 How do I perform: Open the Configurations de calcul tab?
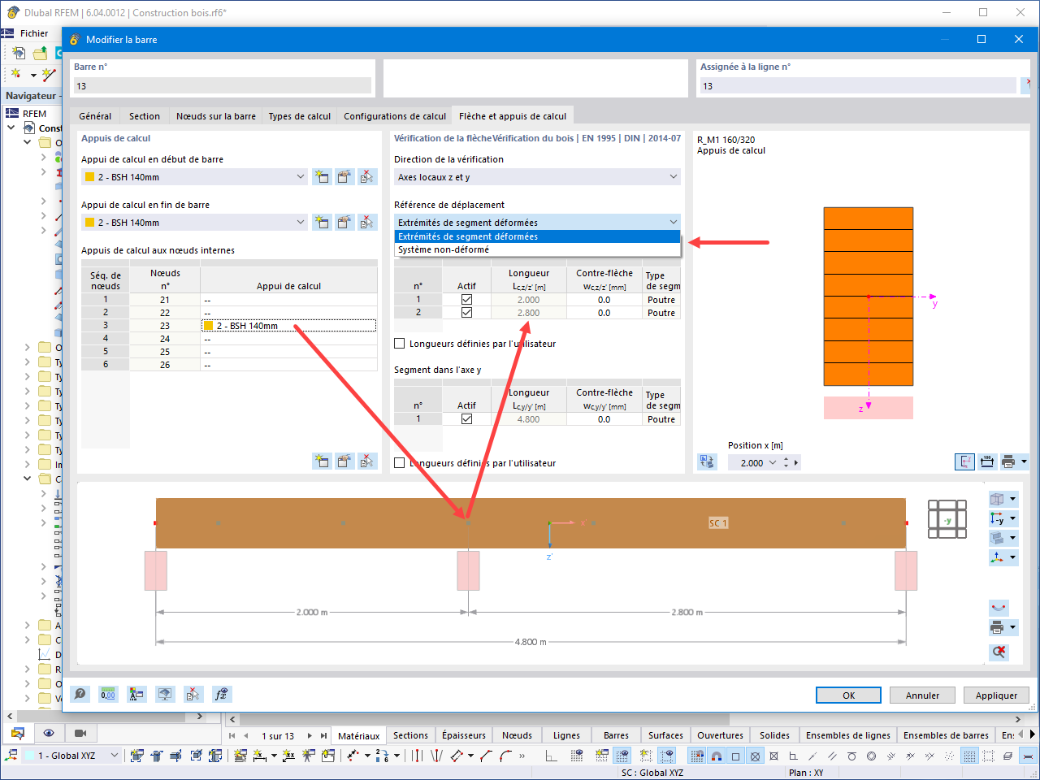coord(395,116)
